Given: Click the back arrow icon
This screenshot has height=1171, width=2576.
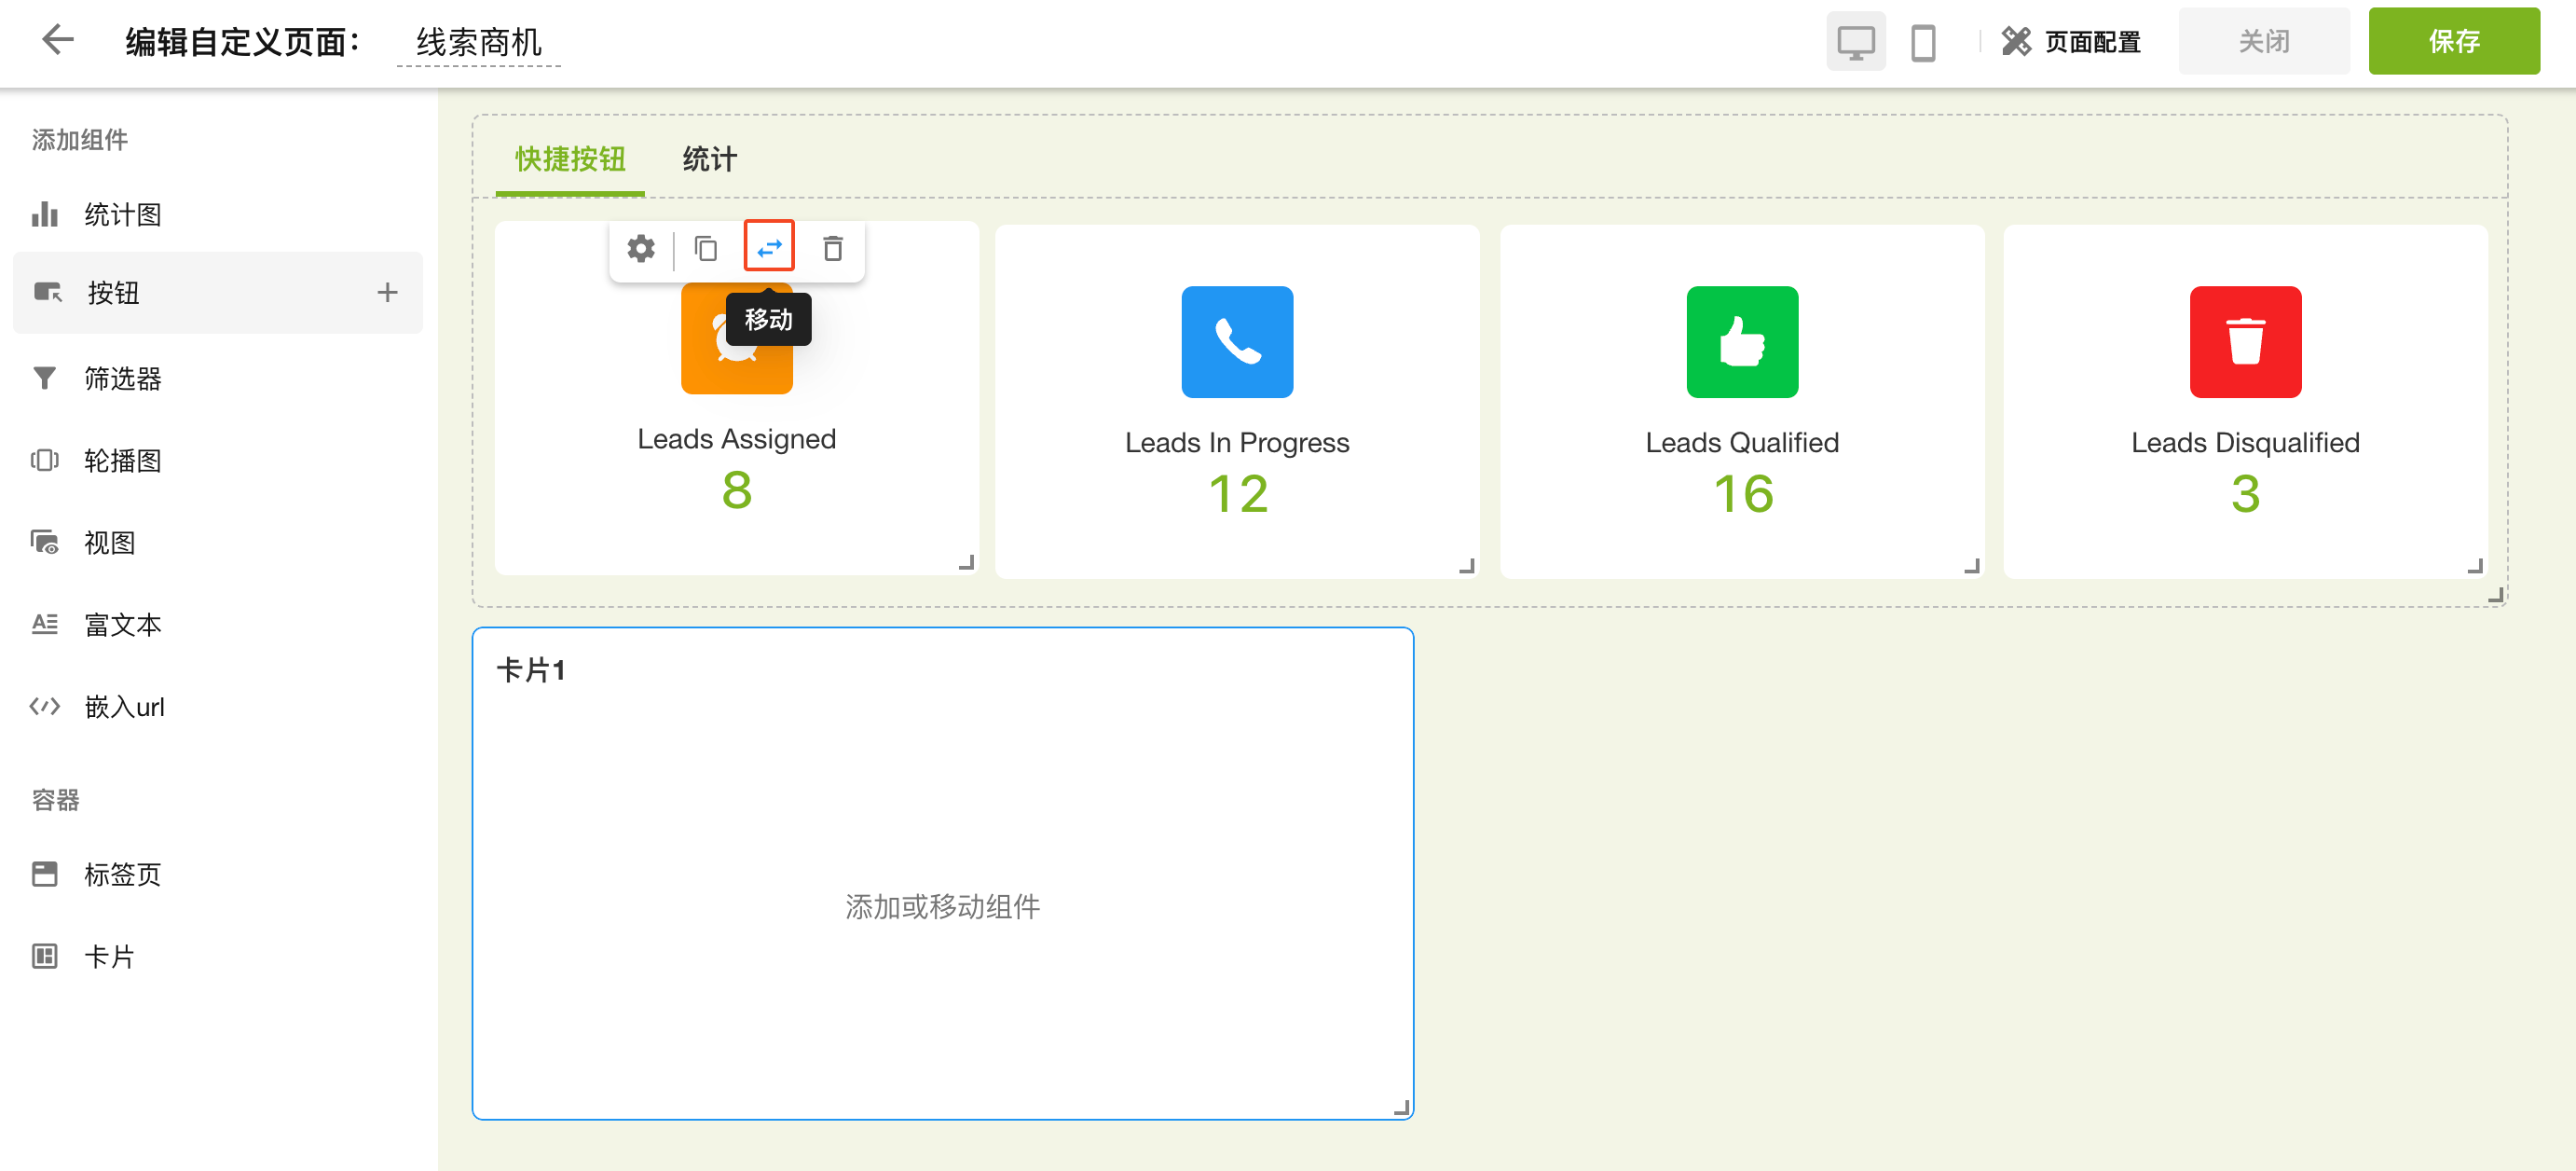Looking at the screenshot, I should [x=58, y=41].
